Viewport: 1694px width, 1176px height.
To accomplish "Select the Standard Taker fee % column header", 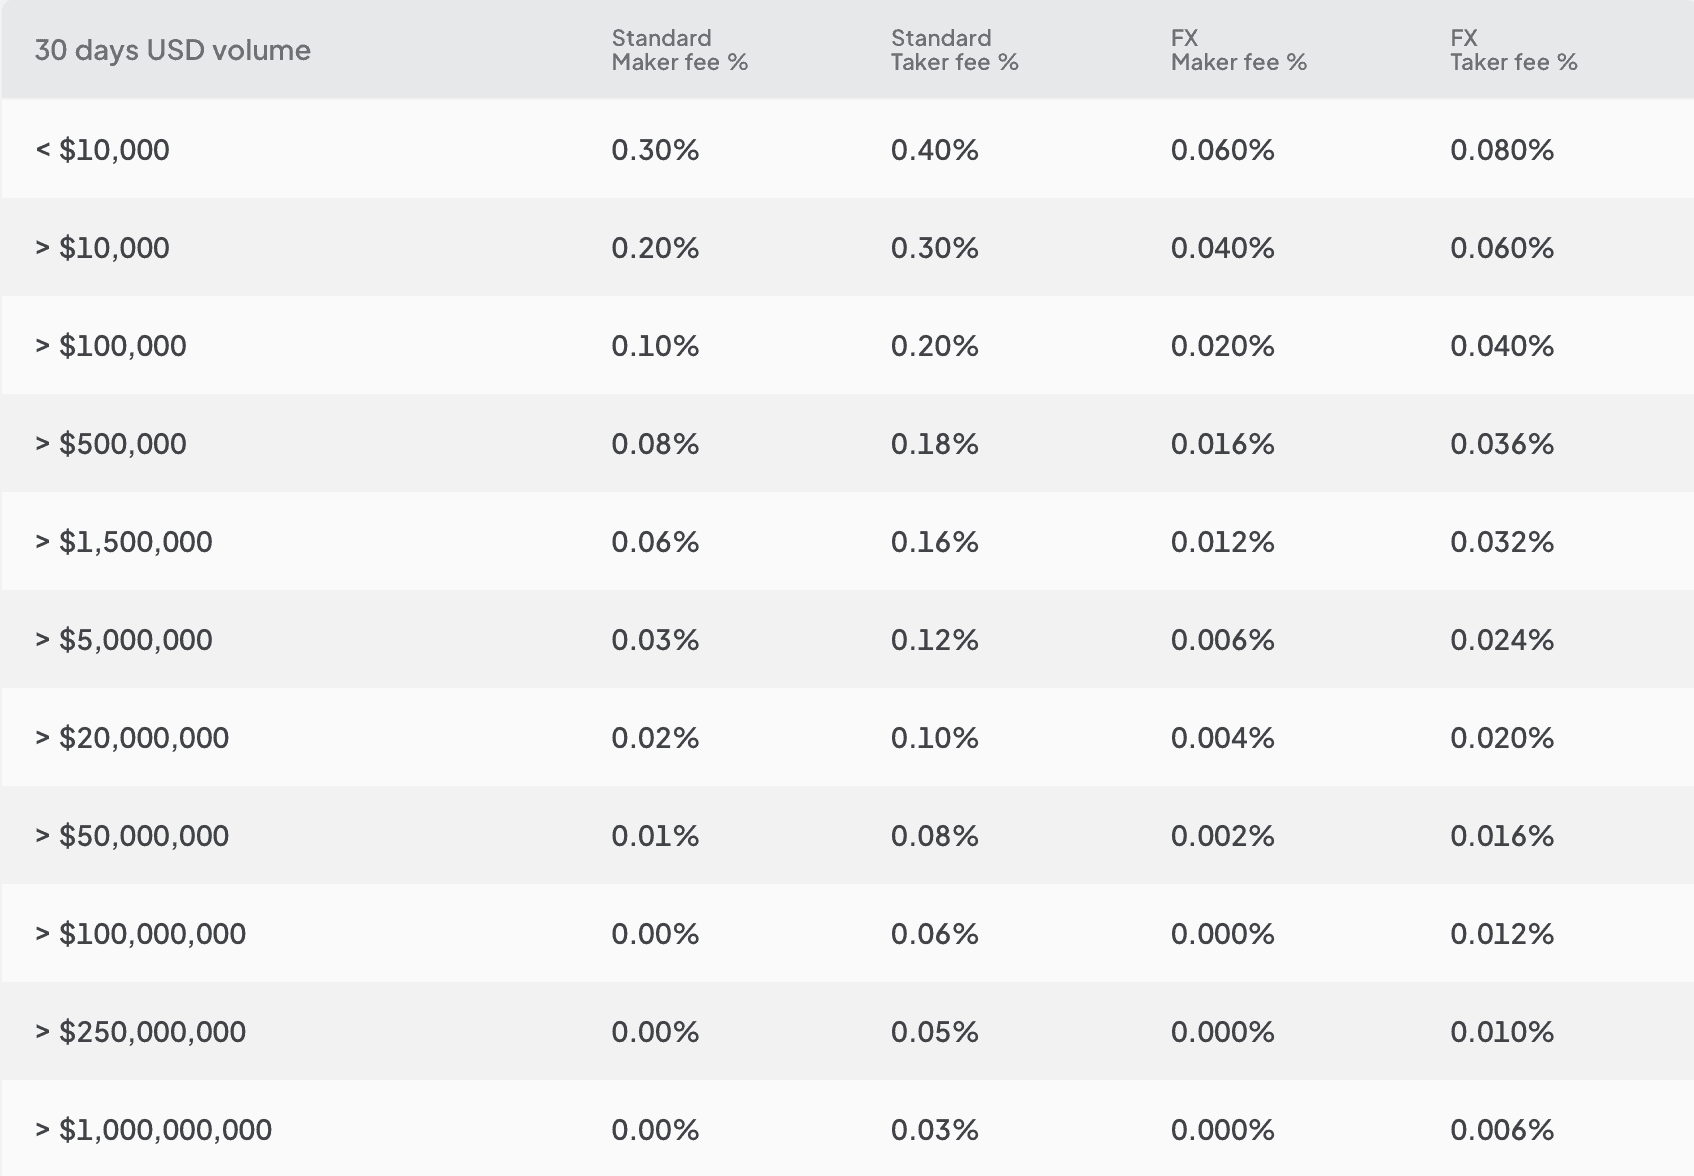I will tap(954, 50).
